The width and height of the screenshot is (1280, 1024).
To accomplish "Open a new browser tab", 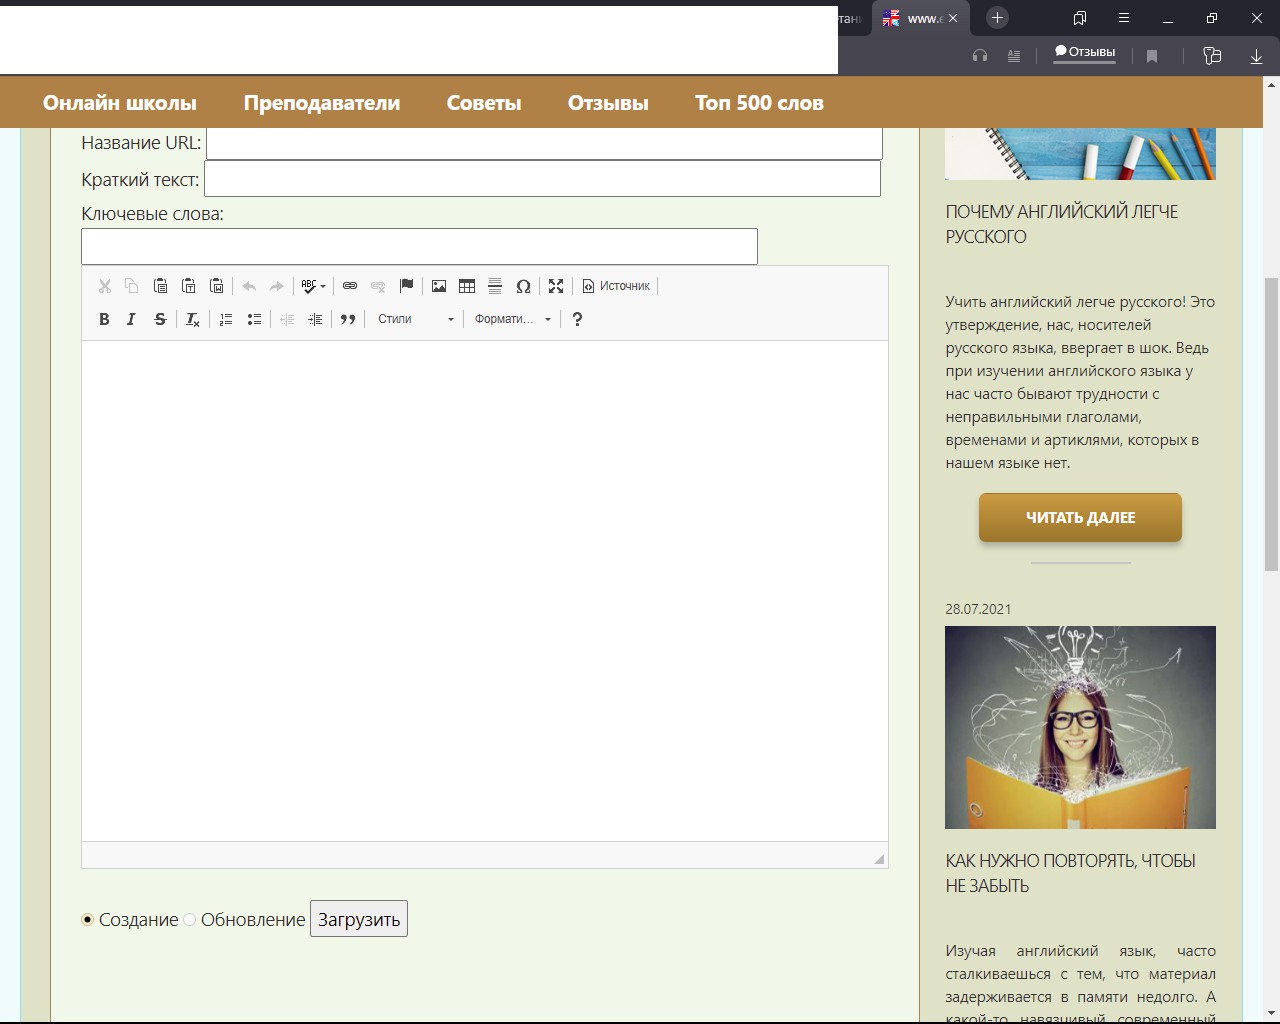I will pyautogui.click(x=997, y=18).
